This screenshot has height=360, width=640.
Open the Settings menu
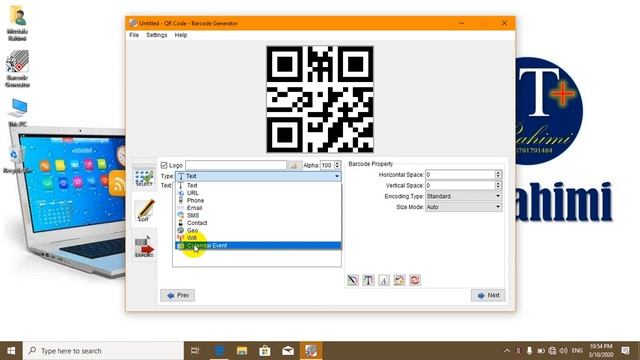click(157, 35)
